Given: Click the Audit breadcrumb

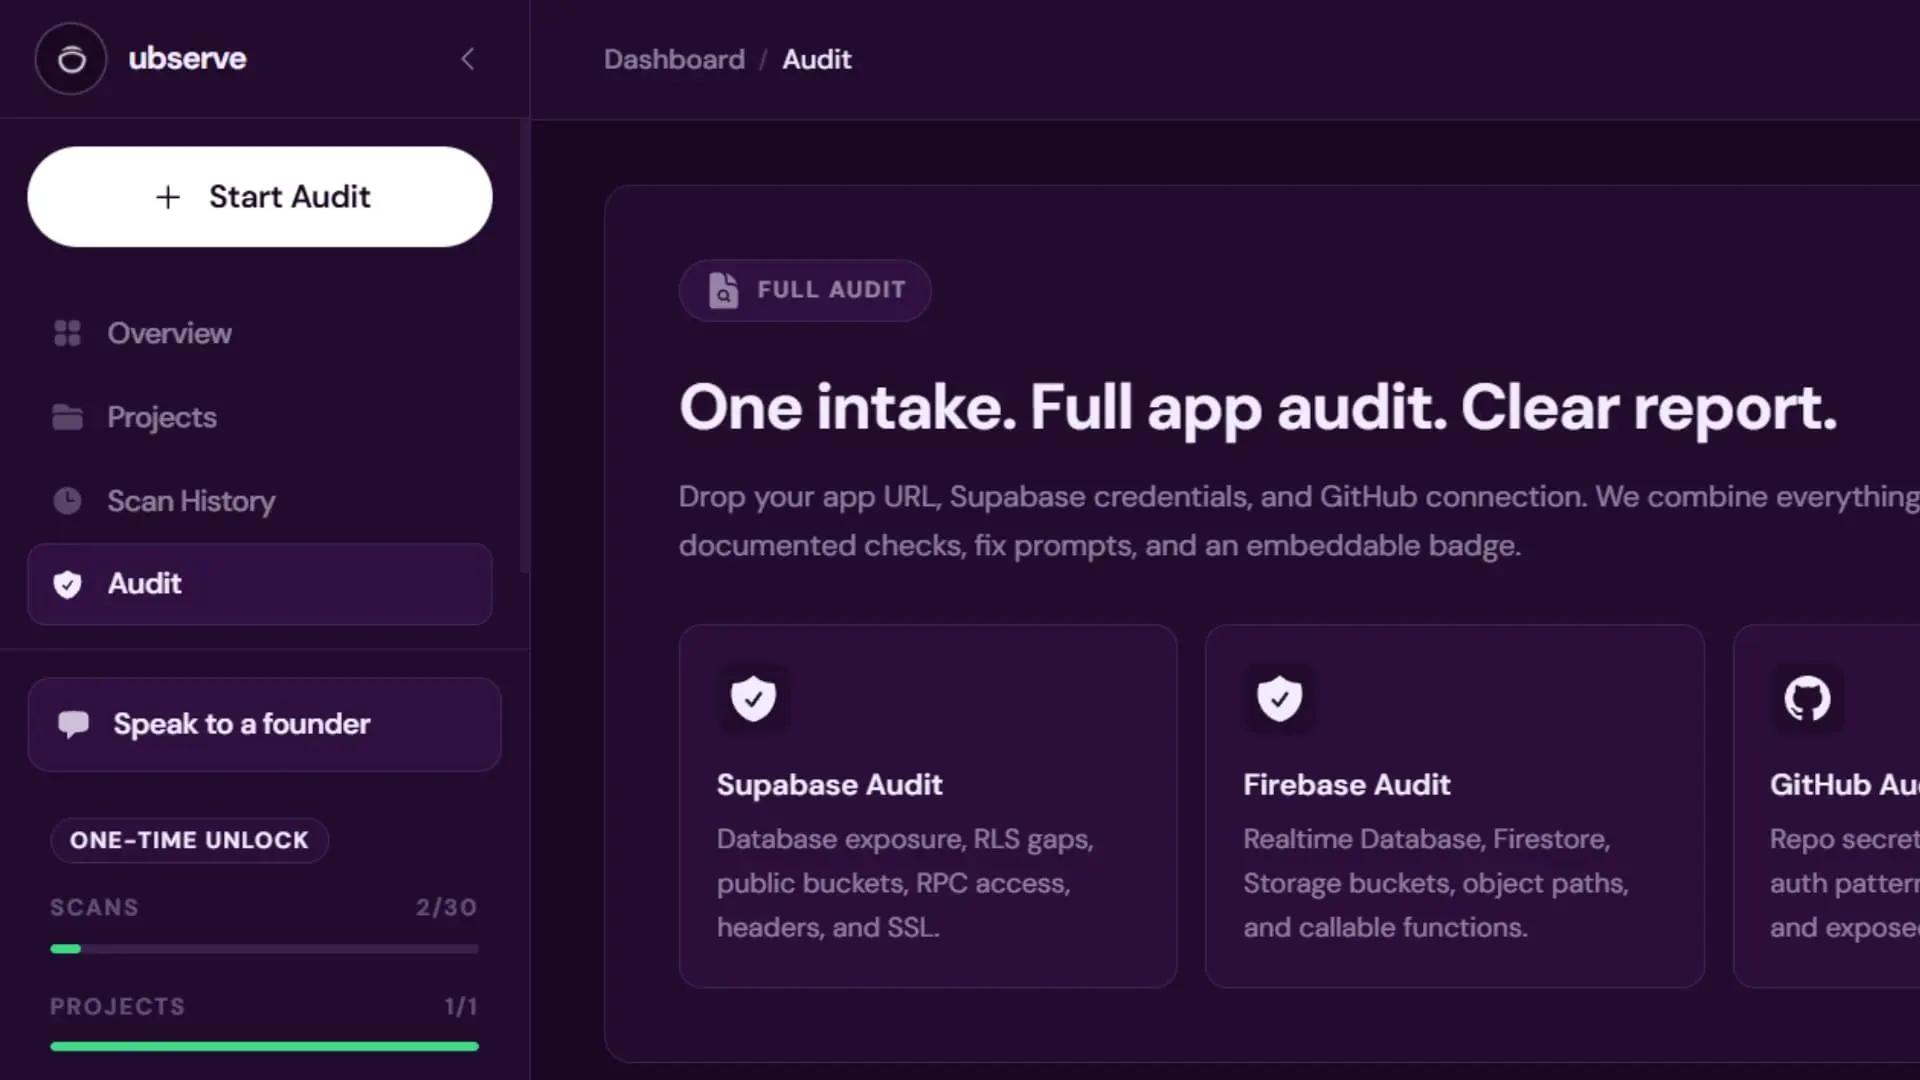Looking at the screenshot, I should tap(816, 59).
